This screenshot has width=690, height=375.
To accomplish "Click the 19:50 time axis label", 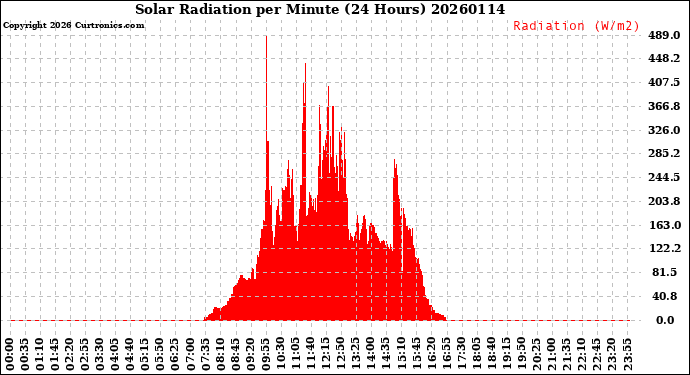I will coord(521,354).
